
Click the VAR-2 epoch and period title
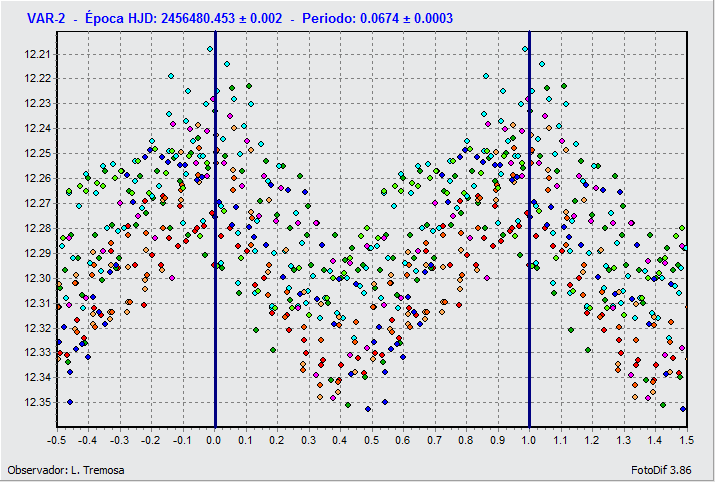point(240,18)
